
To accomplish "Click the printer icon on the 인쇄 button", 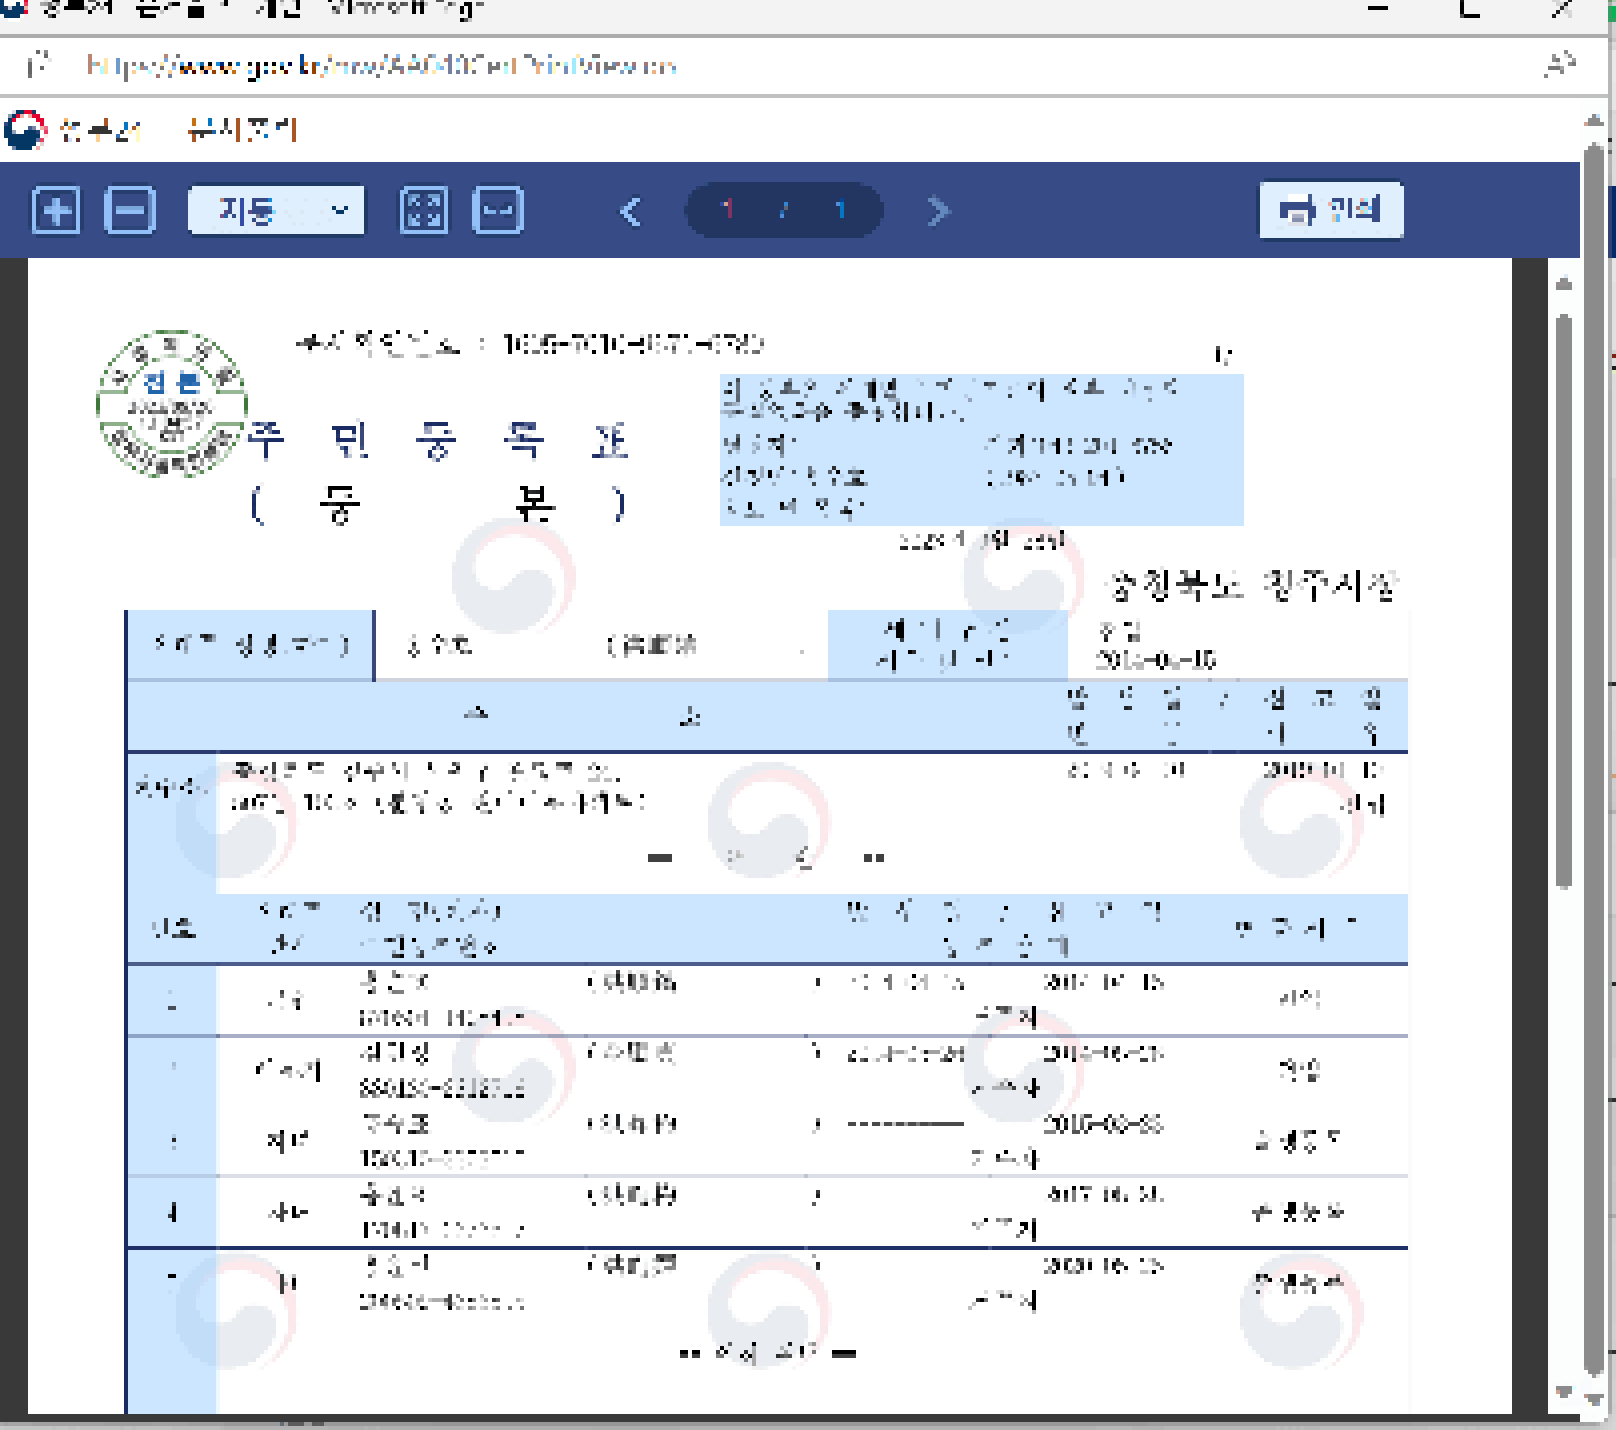I will pyautogui.click(x=1298, y=210).
